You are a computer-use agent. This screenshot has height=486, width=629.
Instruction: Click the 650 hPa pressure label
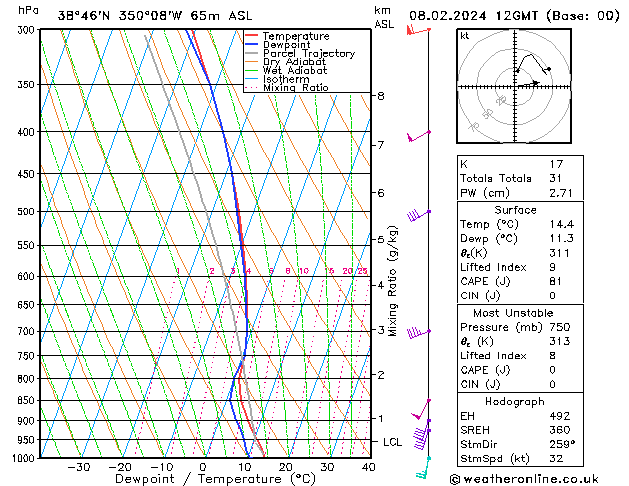(28, 305)
